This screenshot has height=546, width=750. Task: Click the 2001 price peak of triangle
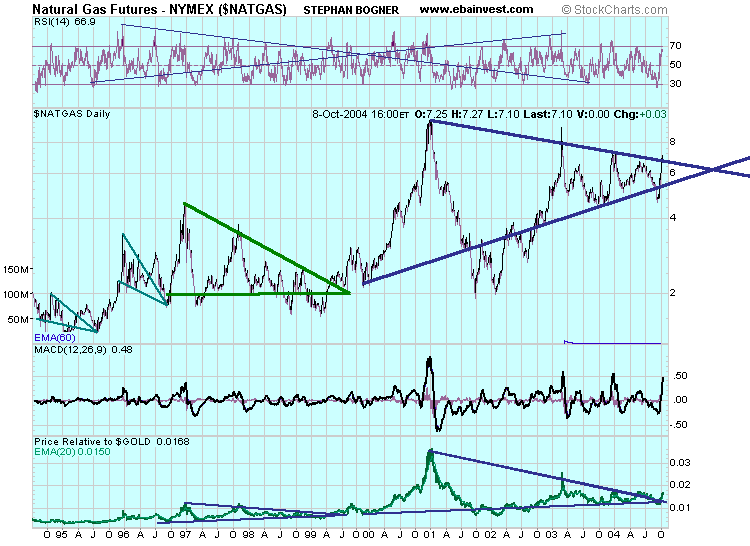click(430, 121)
